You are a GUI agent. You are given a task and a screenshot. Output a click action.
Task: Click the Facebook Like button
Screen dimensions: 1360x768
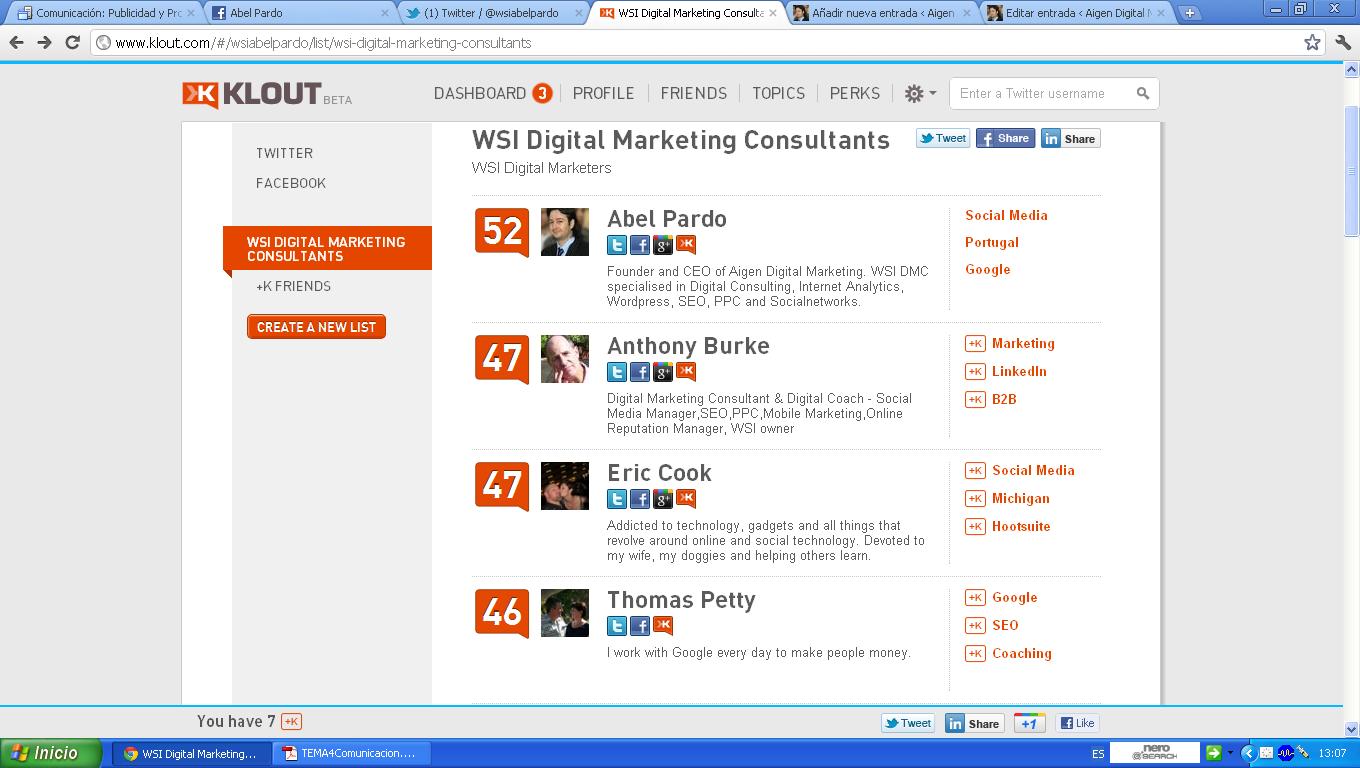pos(1077,723)
